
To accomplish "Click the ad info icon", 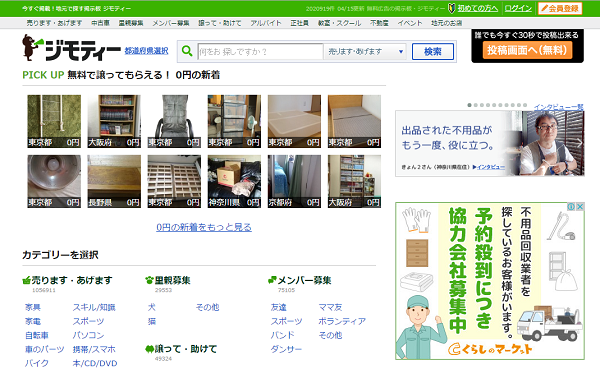I will pyautogui.click(x=571, y=207).
